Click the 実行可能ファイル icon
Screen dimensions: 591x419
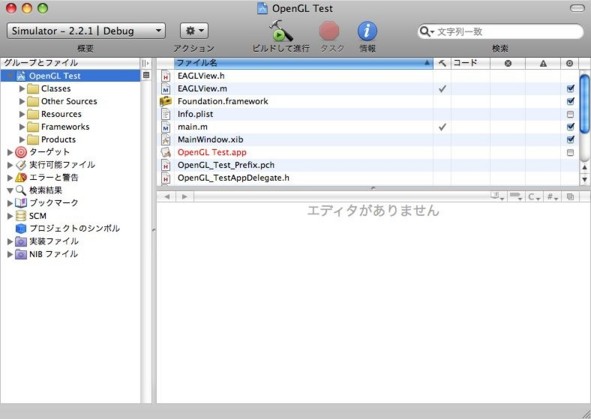point(21,165)
